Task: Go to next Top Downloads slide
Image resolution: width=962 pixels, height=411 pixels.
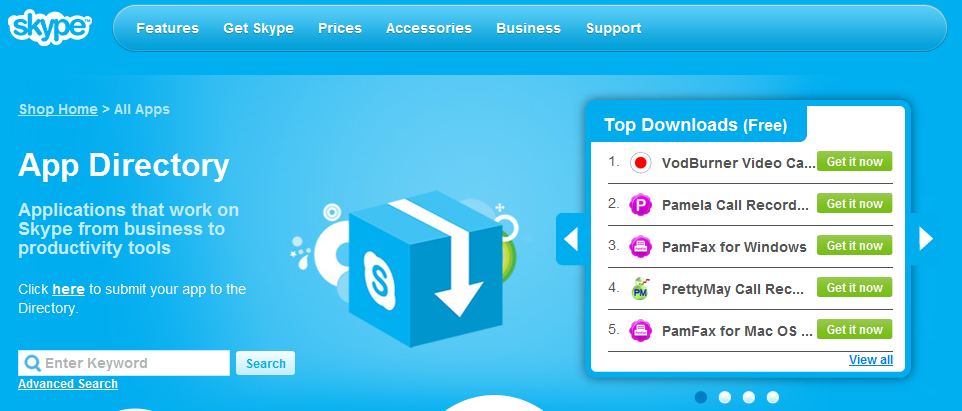Action: (925, 239)
